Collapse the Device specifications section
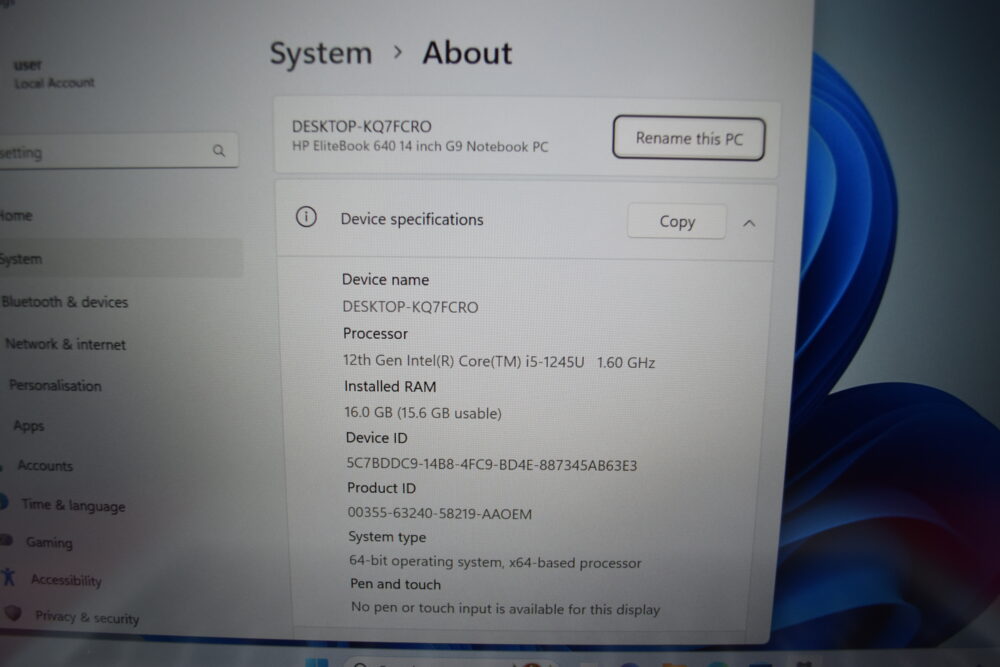1000x667 pixels. point(749,223)
